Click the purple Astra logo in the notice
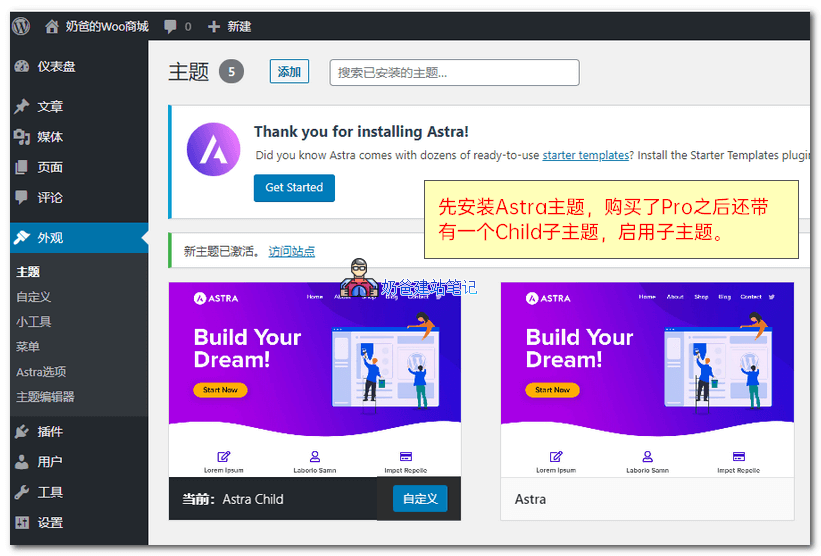The width and height of the screenshot is (821, 556). click(x=214, y=149)
